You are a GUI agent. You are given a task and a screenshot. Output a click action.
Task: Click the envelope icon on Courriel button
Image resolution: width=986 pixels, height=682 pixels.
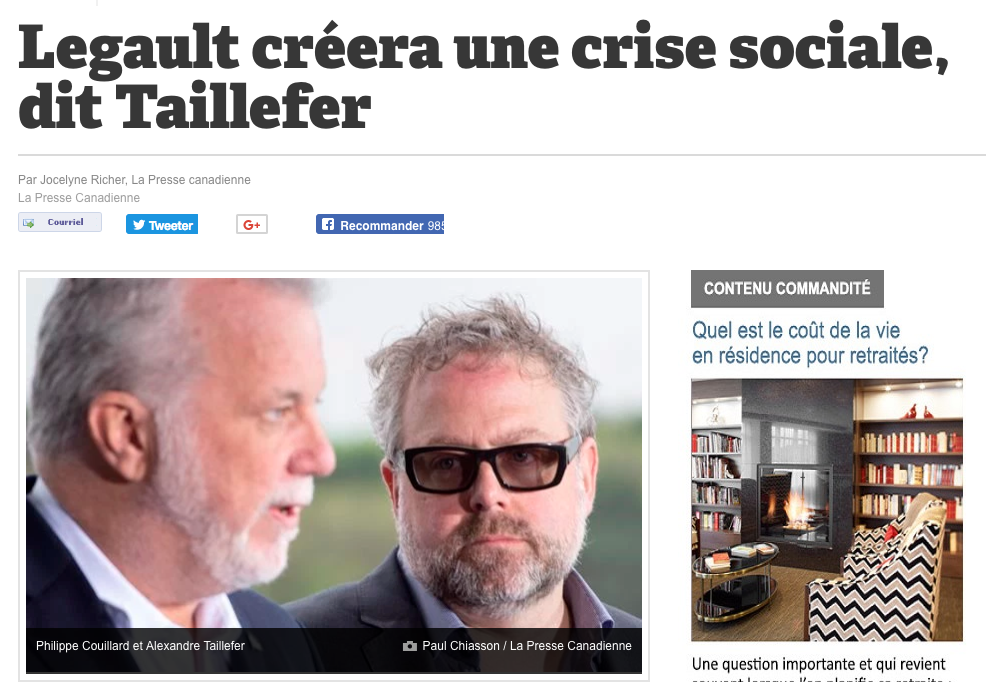click(28, 223)
